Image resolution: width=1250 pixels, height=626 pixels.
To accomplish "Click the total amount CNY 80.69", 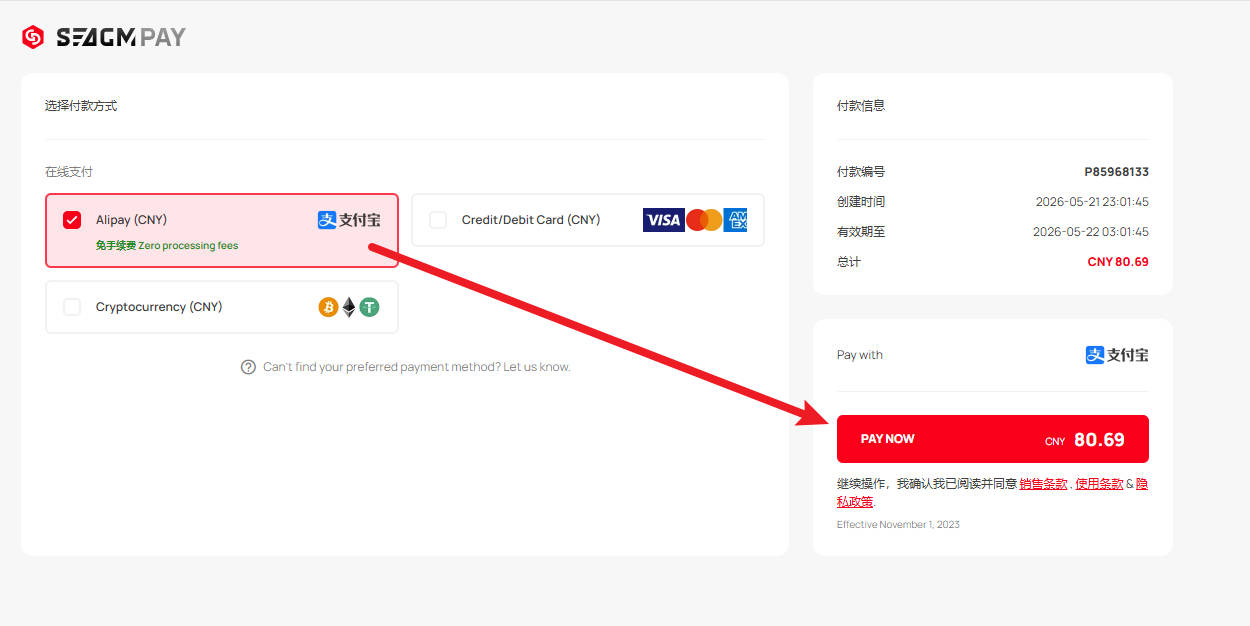I will click(1118, 262).
